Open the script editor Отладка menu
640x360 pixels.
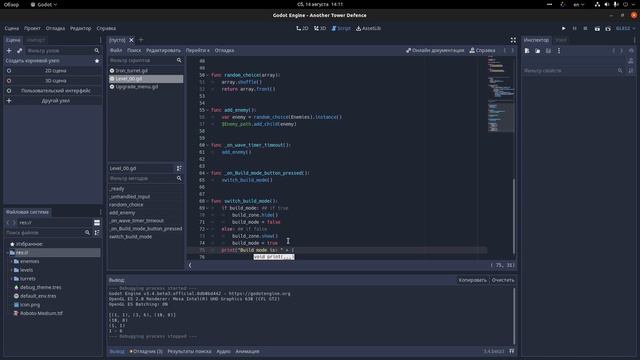tap(224, 51)
